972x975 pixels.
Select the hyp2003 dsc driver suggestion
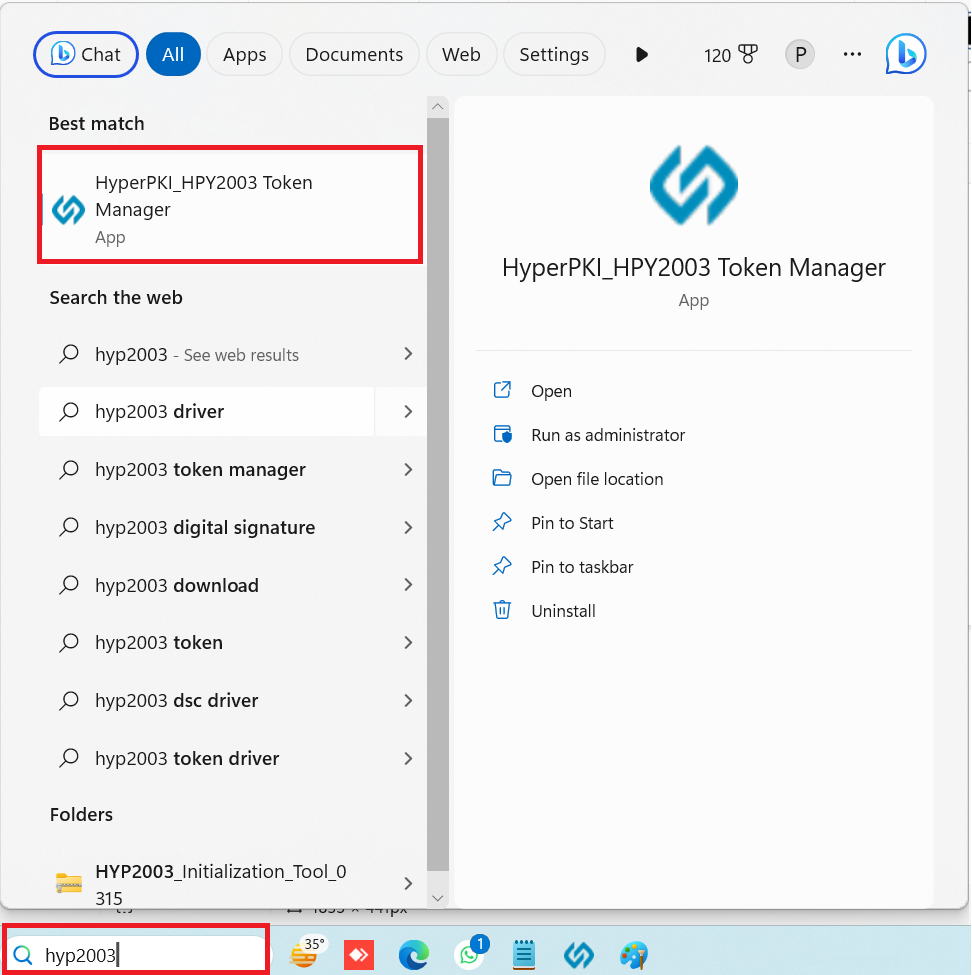[207, 701]
